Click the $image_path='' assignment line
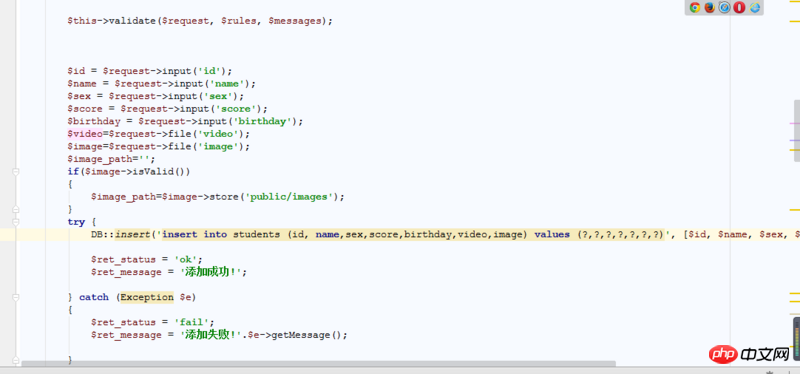Image resolution: width=800 pixels, height=374 pixels. 111,159
